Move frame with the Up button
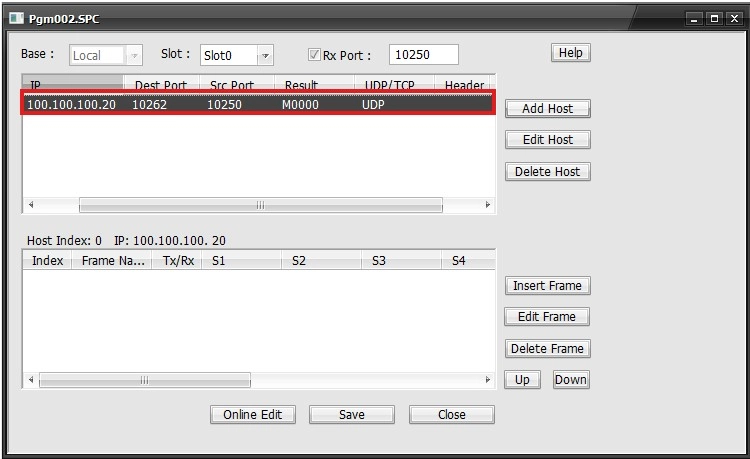The width and height of the screenshot is (750, 459). (522, 380)
